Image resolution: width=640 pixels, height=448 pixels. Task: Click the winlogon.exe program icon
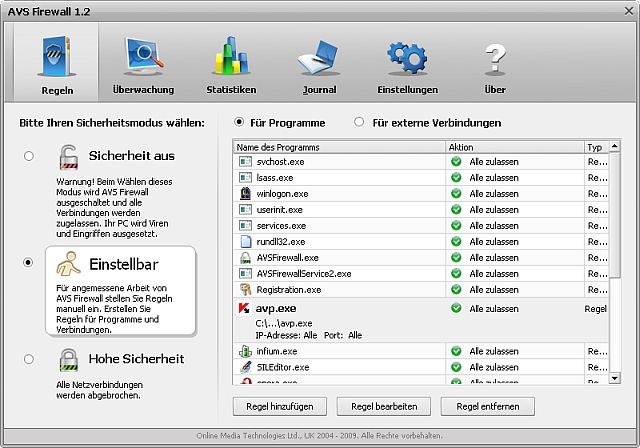(245, 193)
